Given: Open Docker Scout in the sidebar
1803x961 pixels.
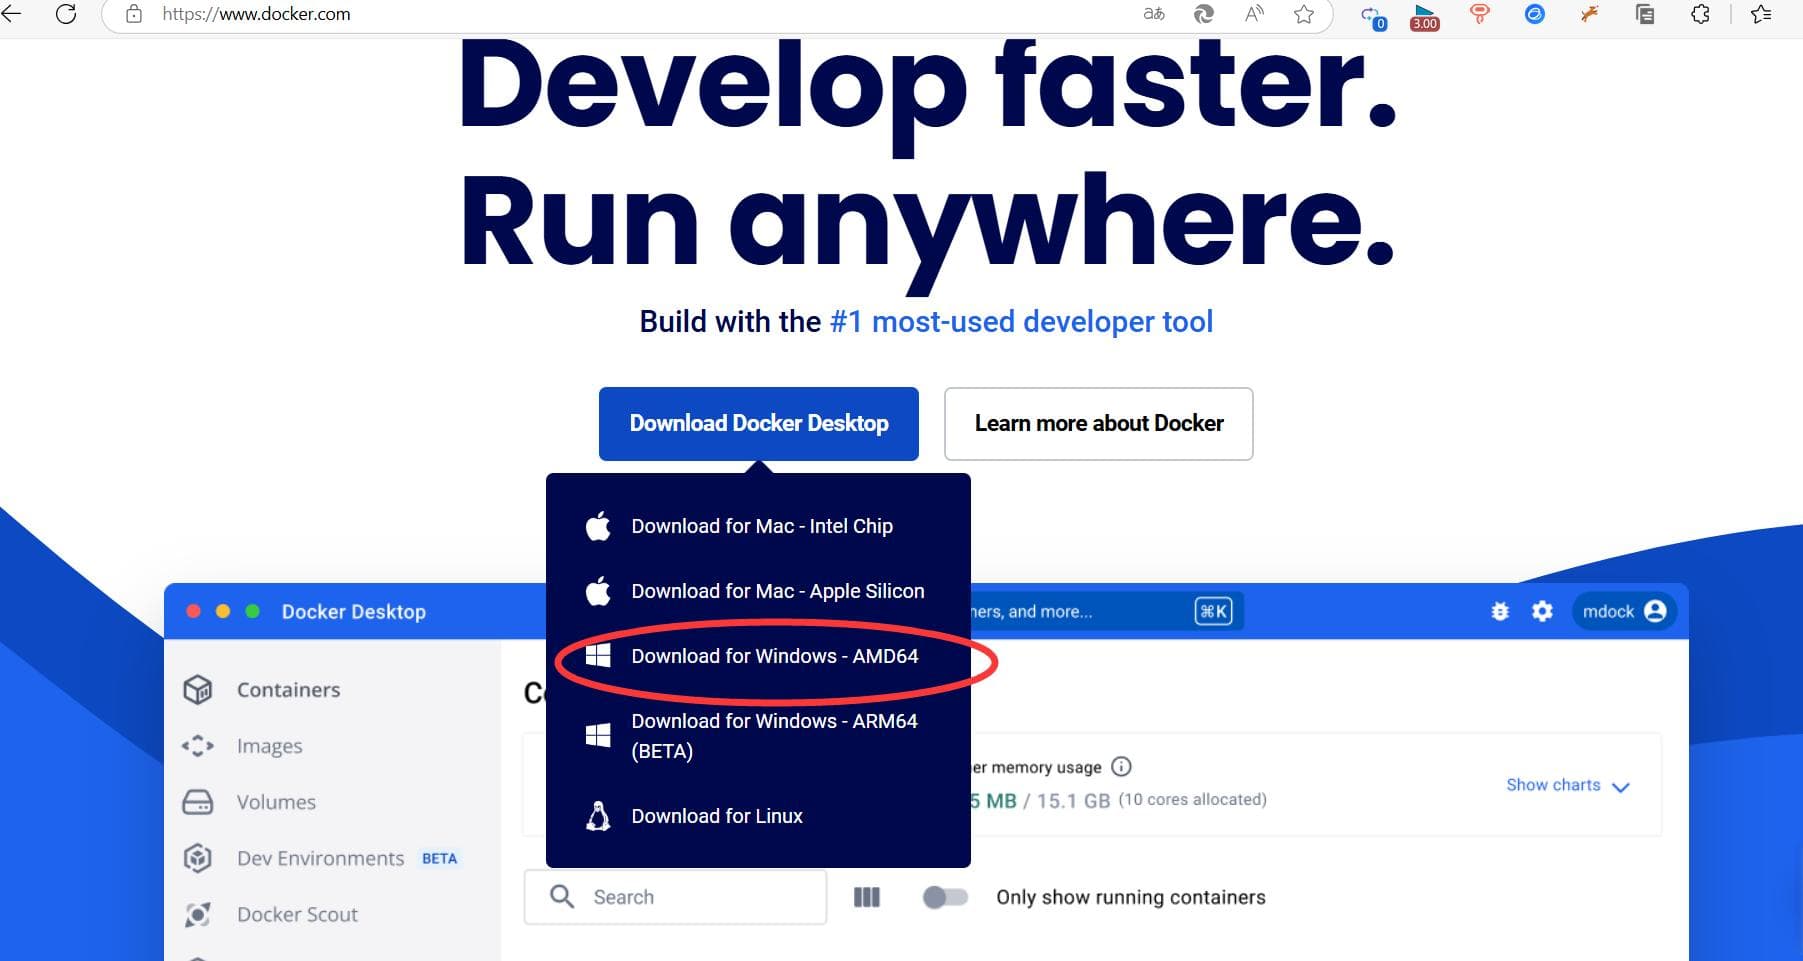Looking at the screenshot, I should coord(297,914).
